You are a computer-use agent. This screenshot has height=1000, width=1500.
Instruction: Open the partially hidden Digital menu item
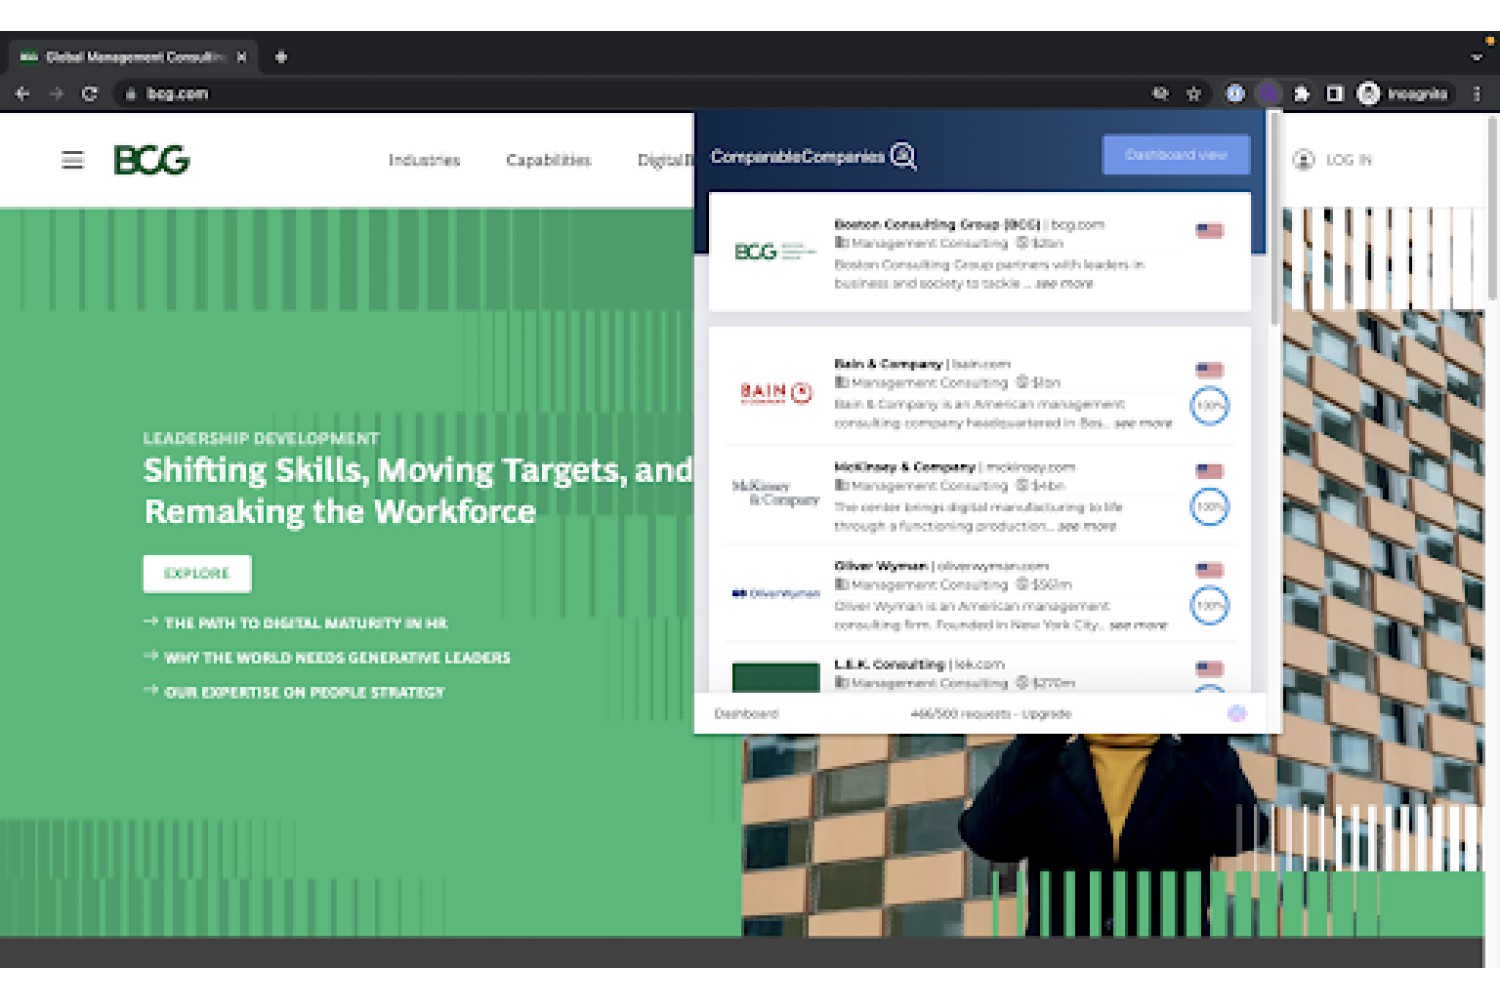665,160
